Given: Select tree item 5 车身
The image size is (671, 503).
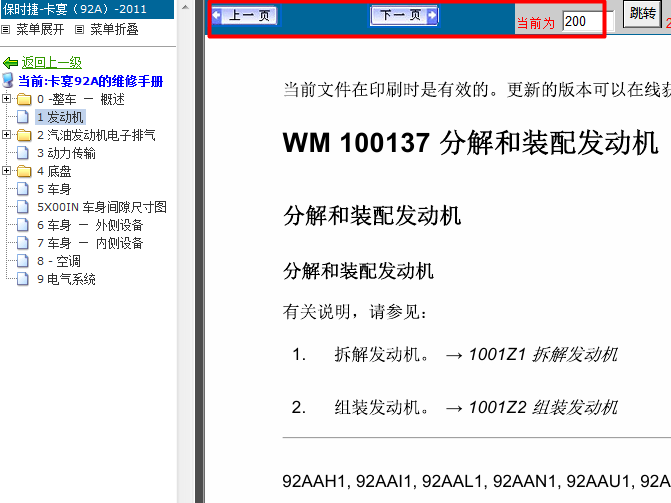Looking at the screenshot, I should click(x=54, y=189).
